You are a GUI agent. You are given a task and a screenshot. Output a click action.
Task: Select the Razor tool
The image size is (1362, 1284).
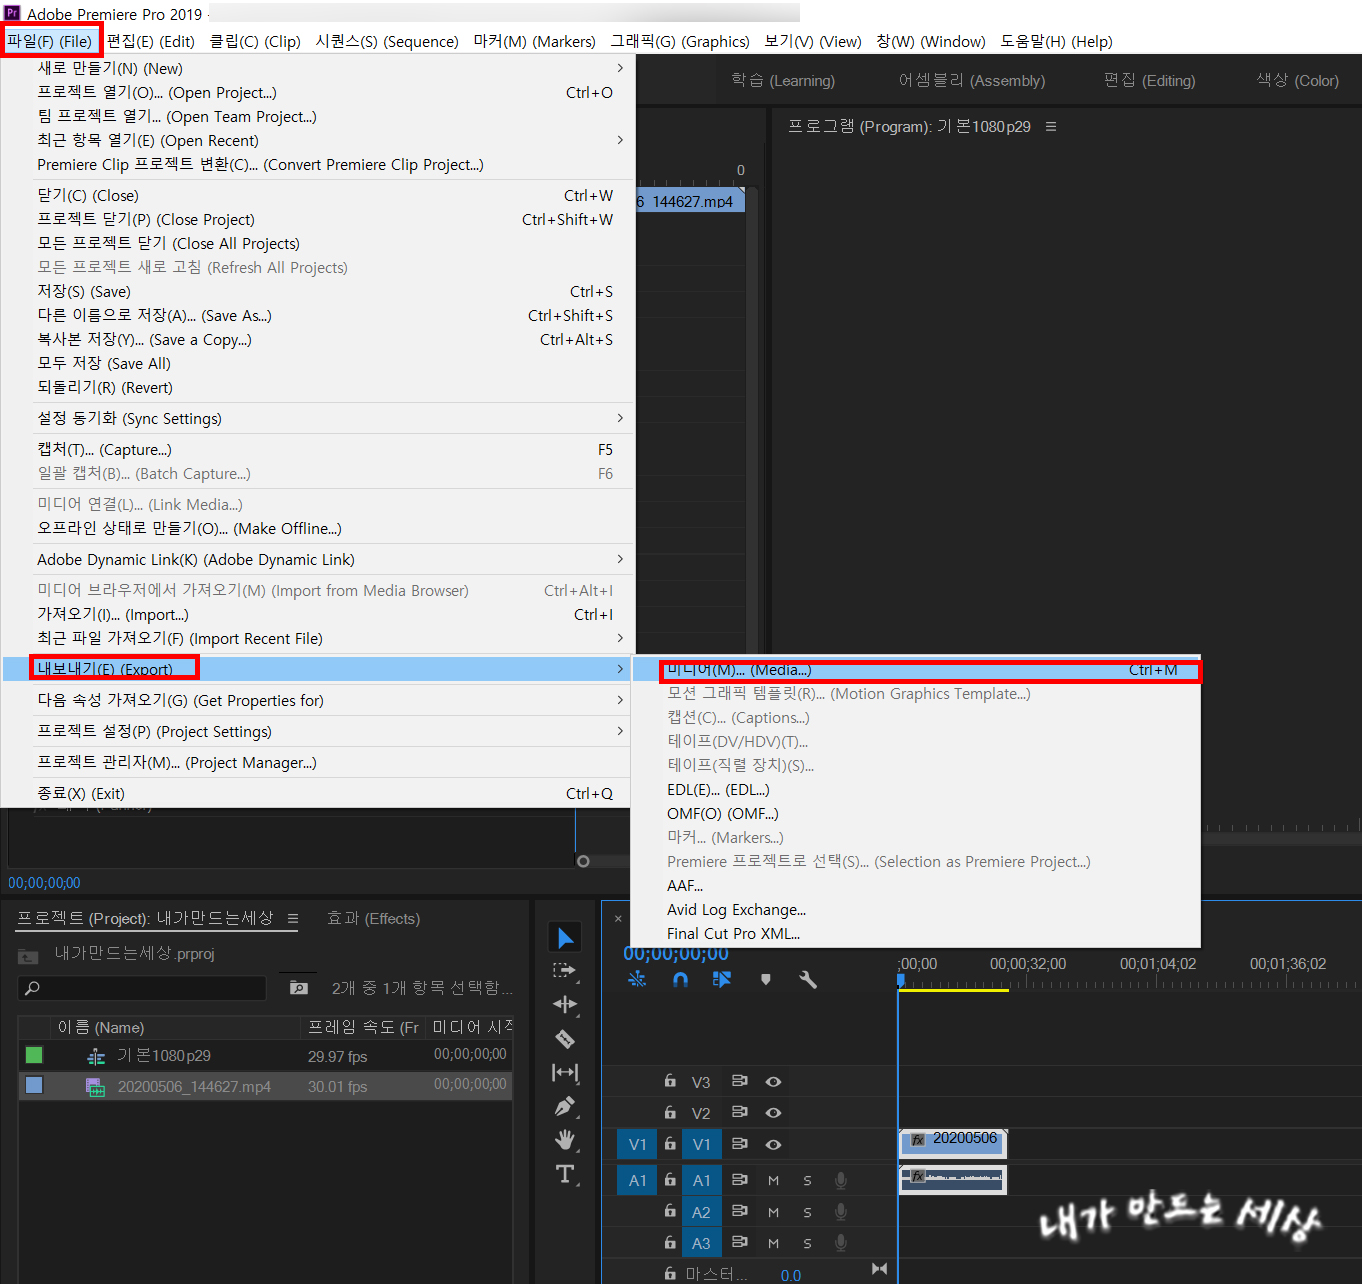tap(565, 1039)
